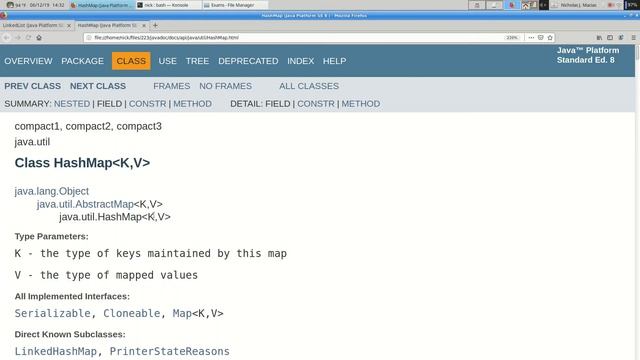The width and height of the screenshot is (640, 360).
Task: Click the 'java.util.HashMap<K,V>' text
Action: [115, 216]
